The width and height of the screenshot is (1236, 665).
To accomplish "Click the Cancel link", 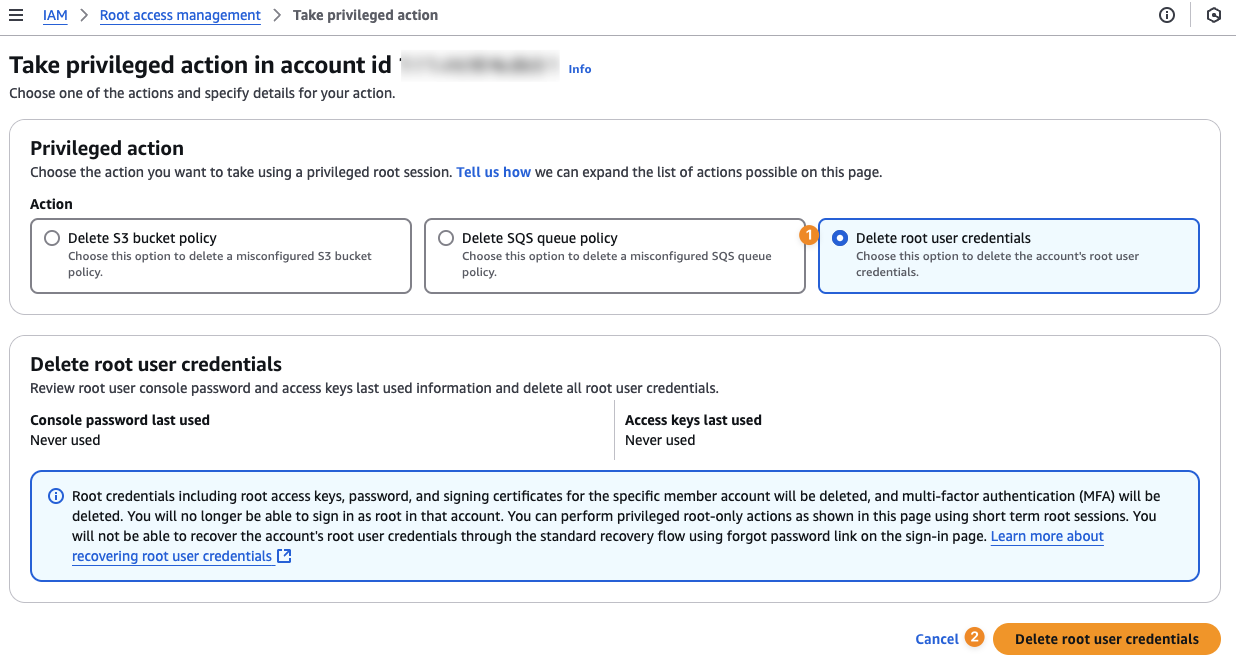I will coord(938,638).
